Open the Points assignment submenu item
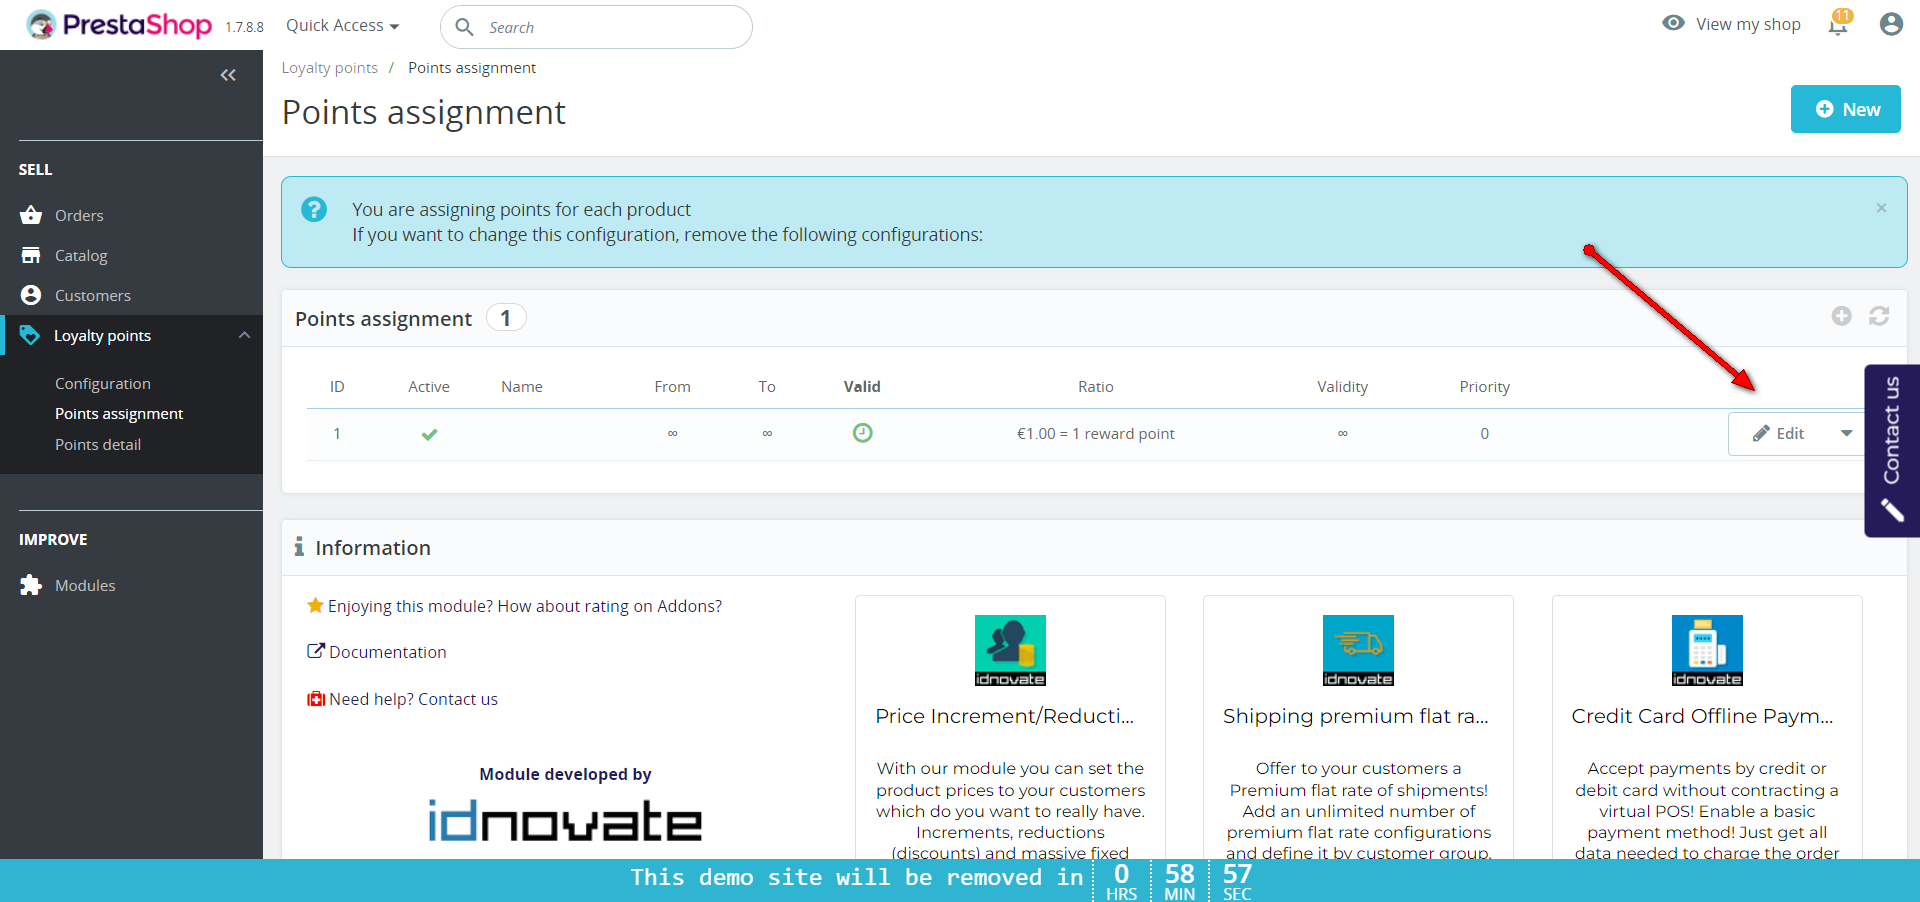This screenshot has height=902, width=1920. (119, 413)
